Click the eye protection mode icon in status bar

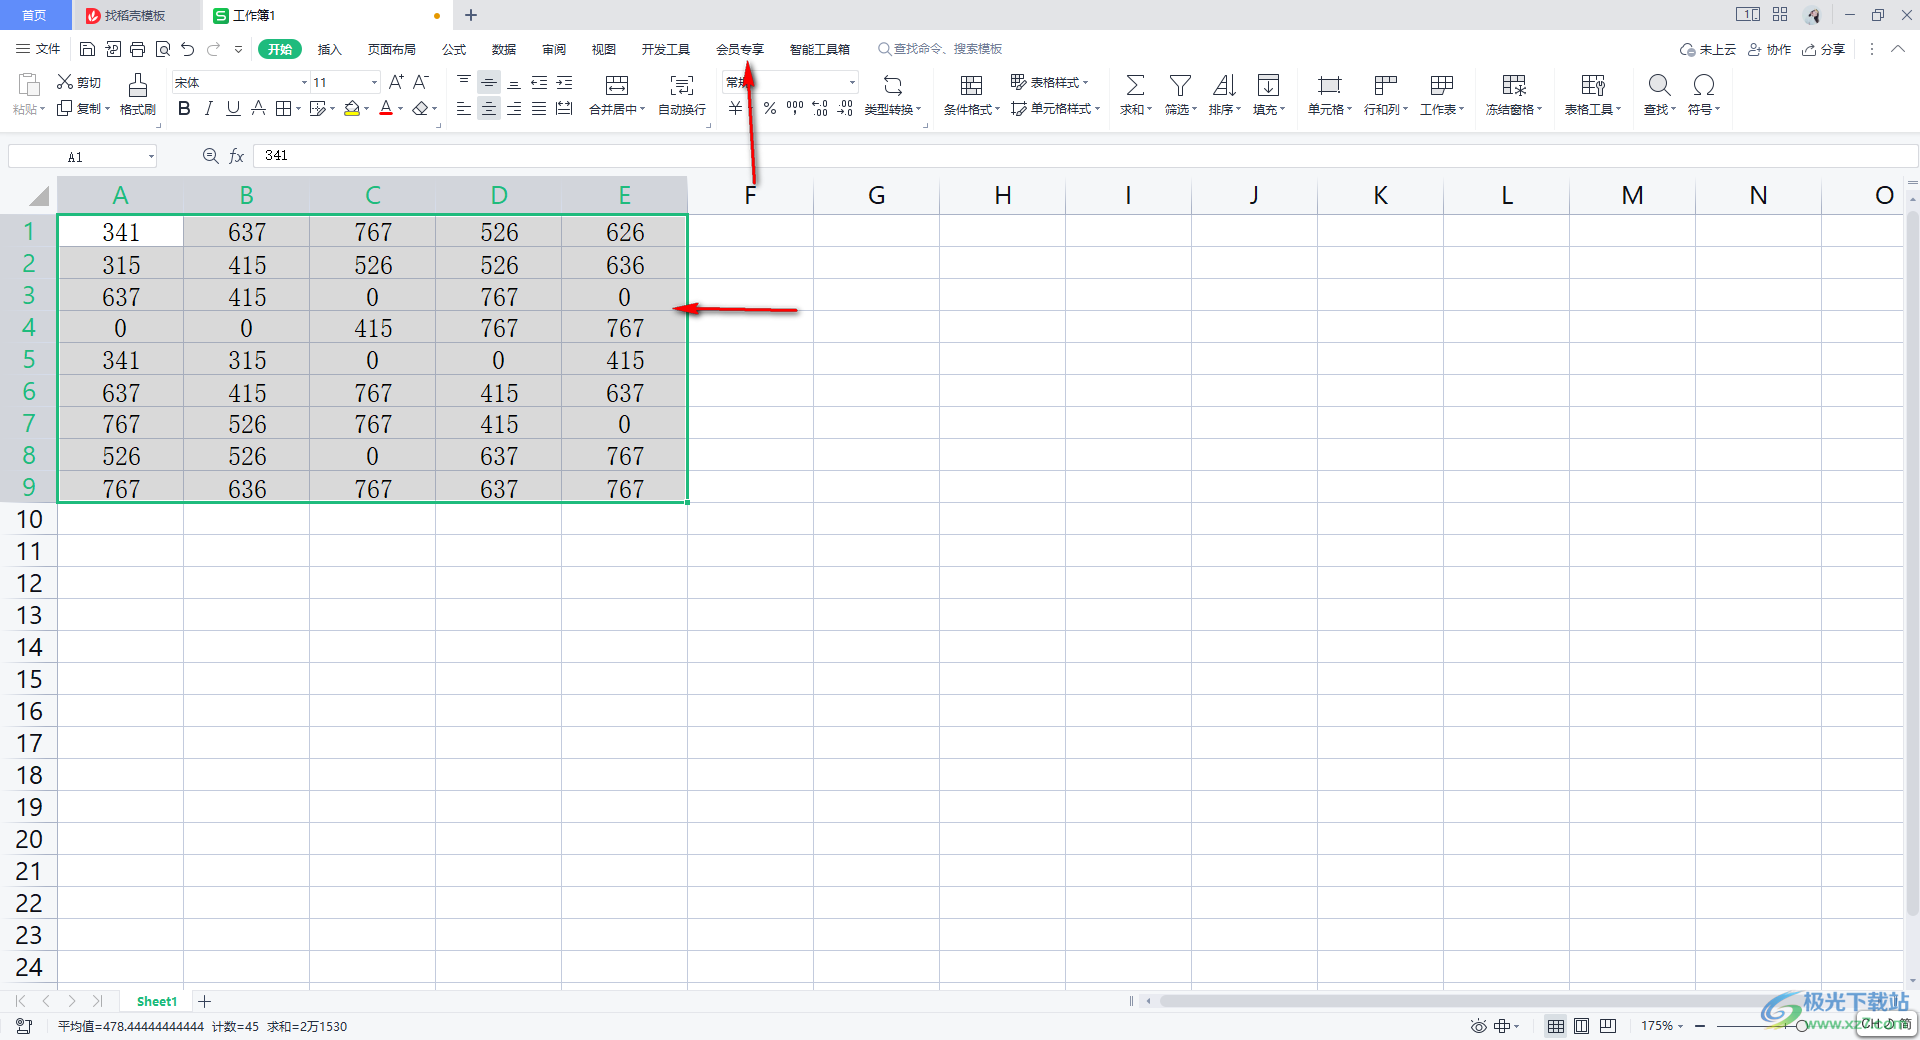tap(1478, 1026)
